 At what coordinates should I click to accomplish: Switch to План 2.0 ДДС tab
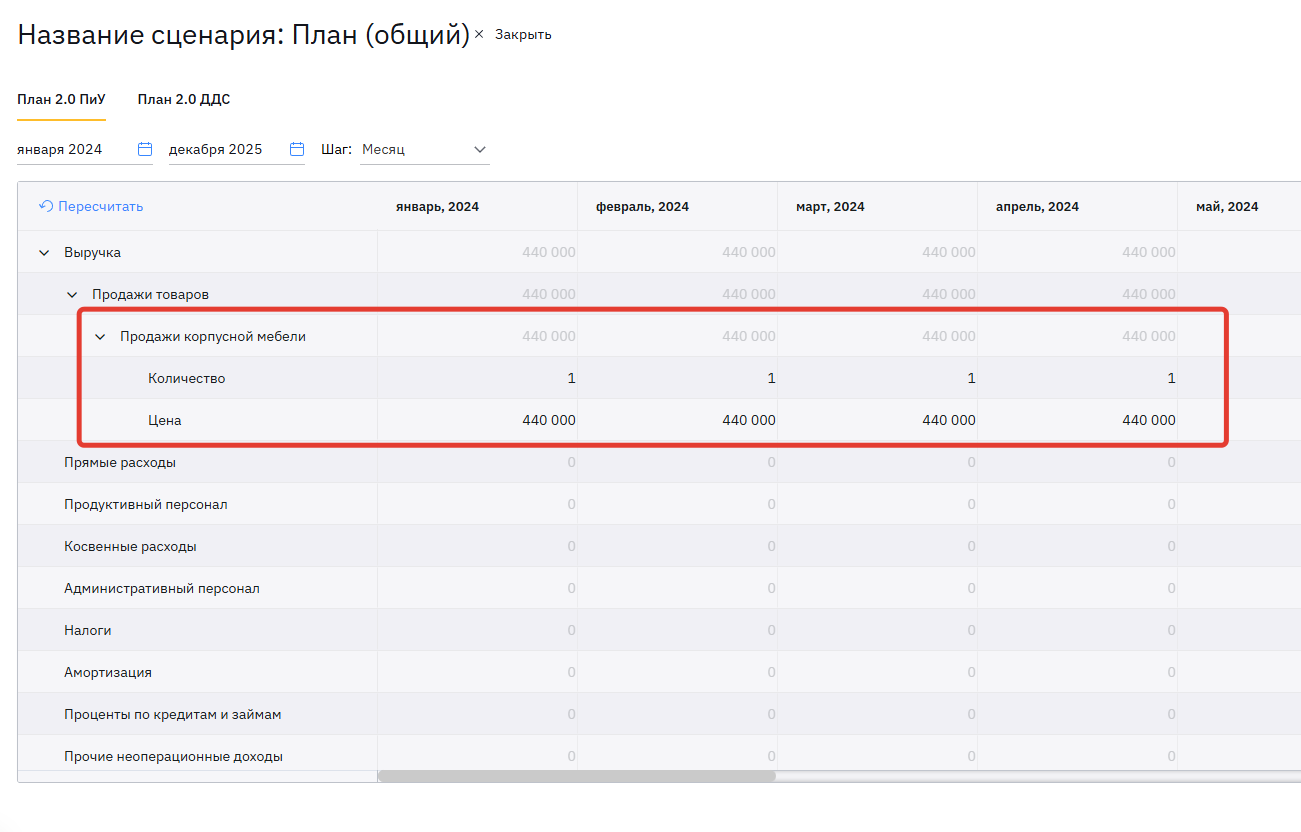click(x=184, y=99)
